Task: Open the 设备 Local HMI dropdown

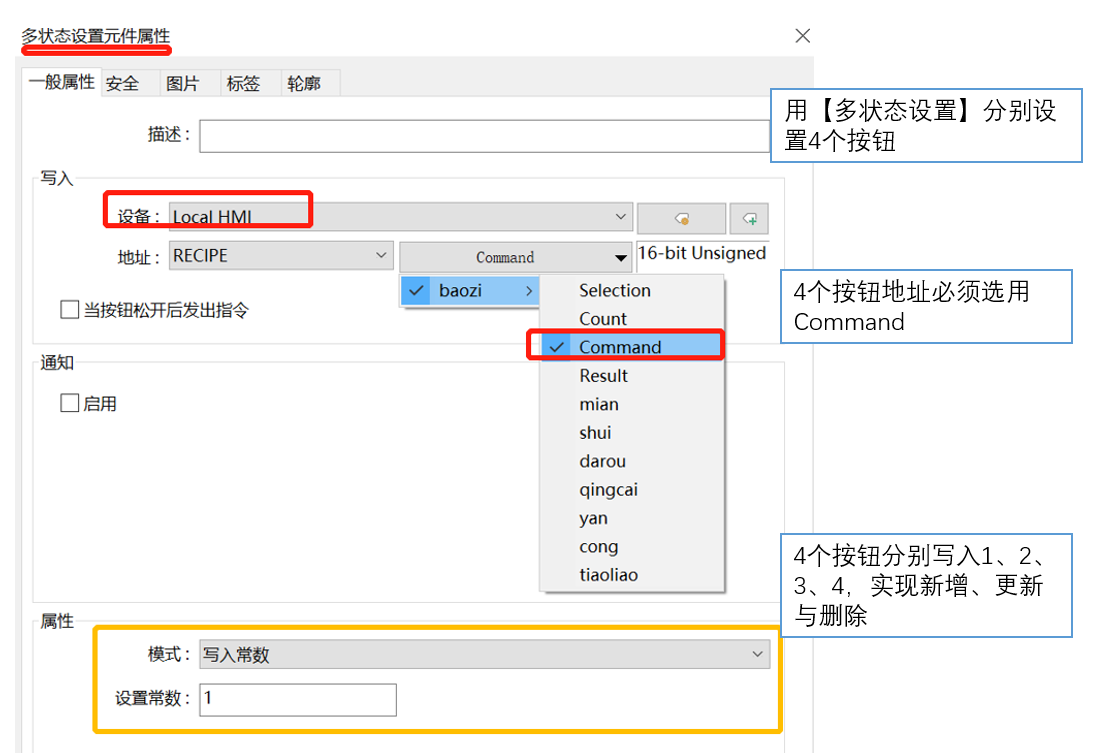Action: [x=400, y=217]
